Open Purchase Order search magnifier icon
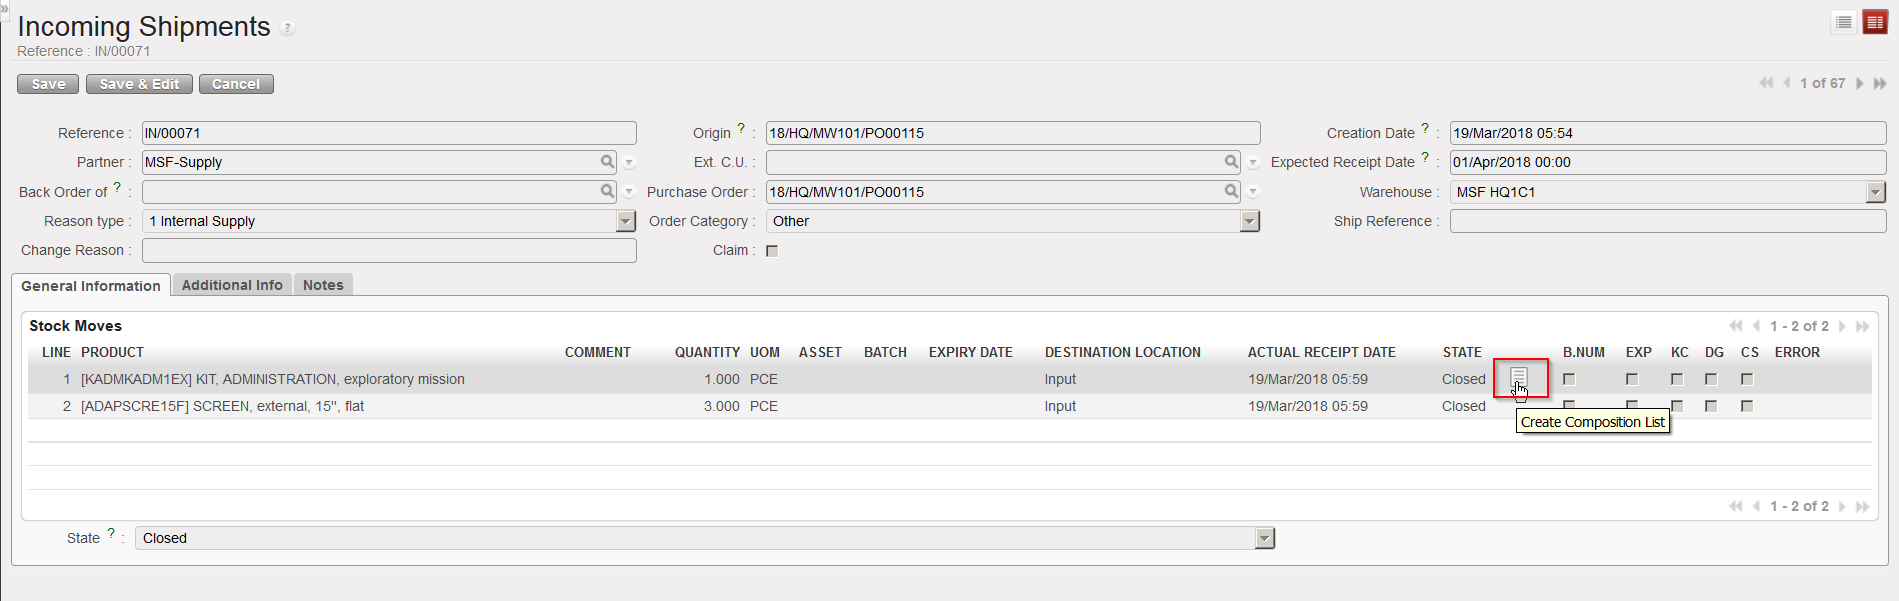The height and width of the screenshot is (601, 1899). click(1231, 191)
